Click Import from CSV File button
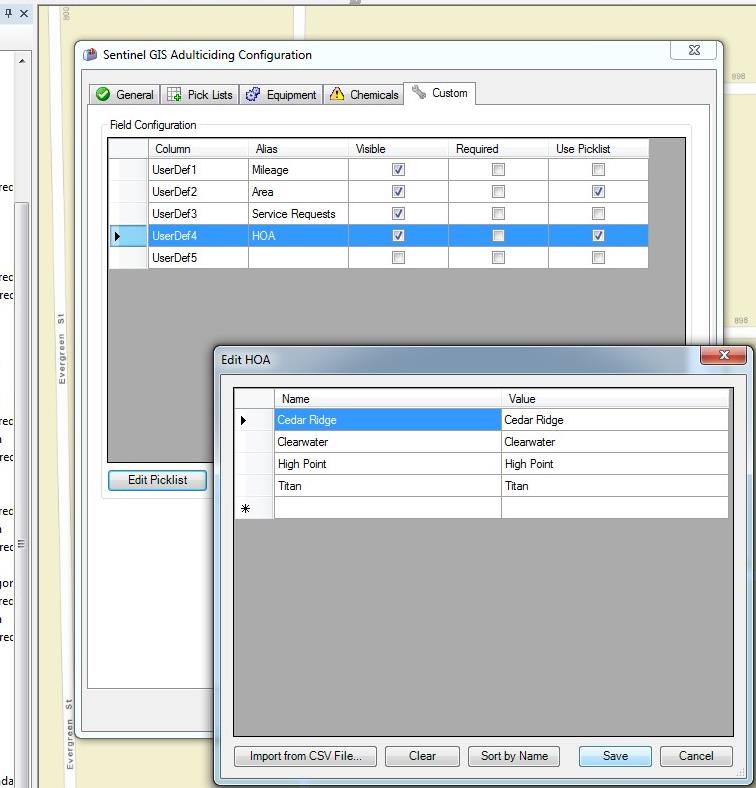756x788 pixels. (305, 756)
